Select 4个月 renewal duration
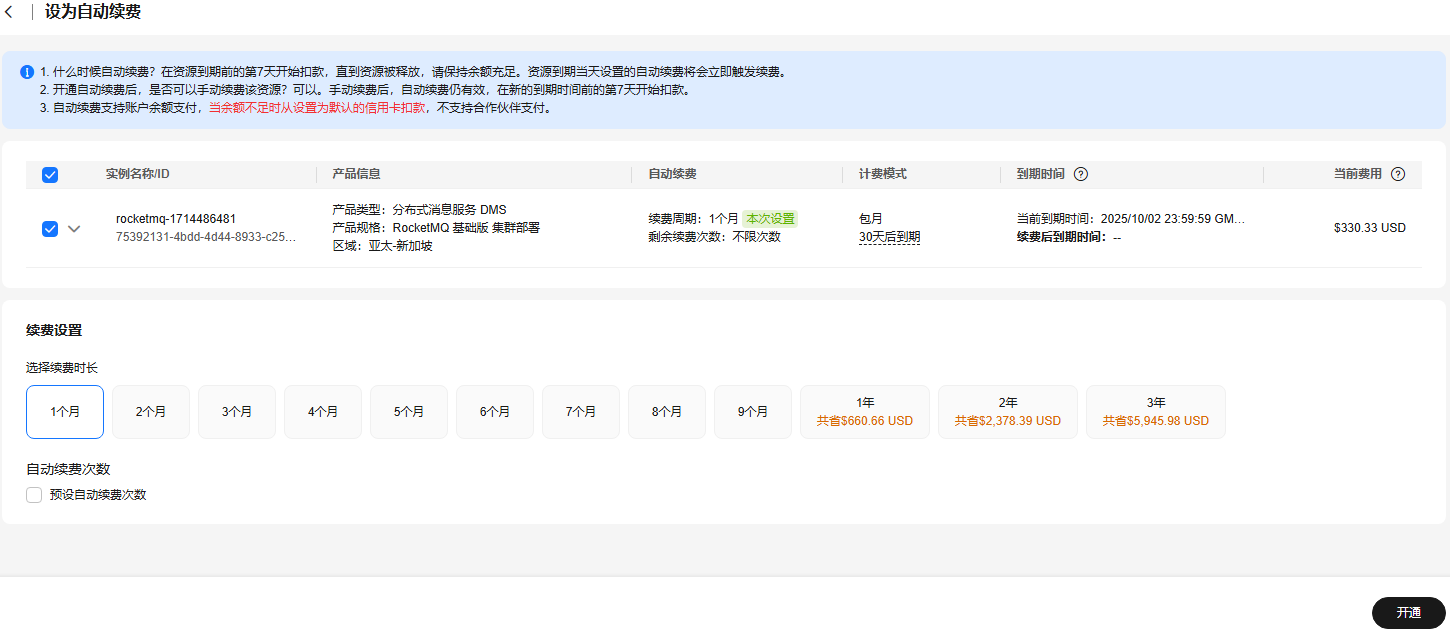This screenshot has width=1450, height=632. click(x=323, y=412)
